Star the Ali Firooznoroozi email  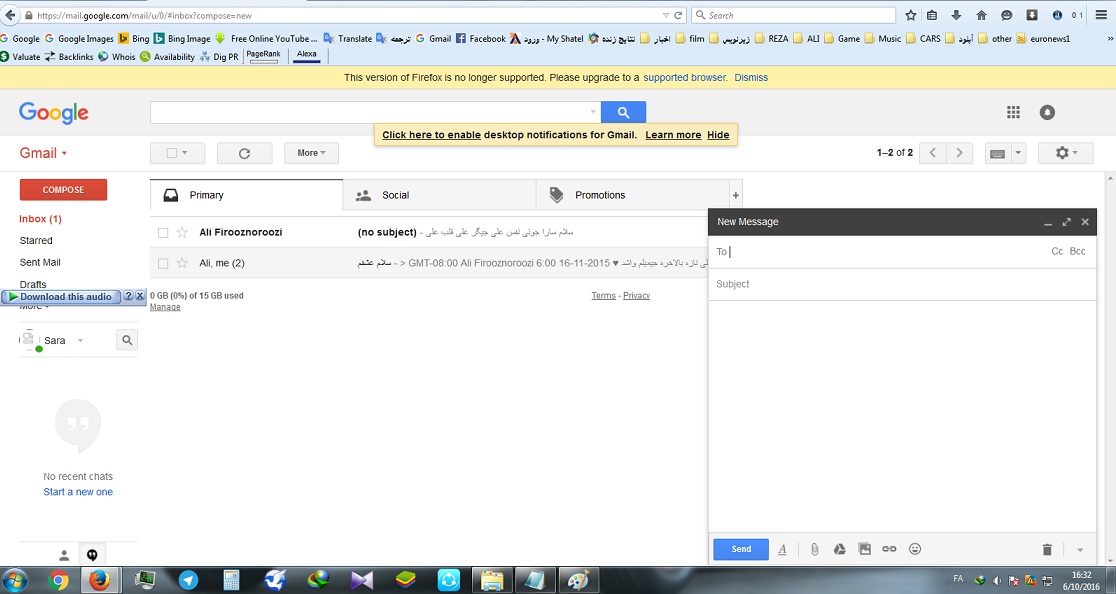pyautogui.click(x=182, y=232)
